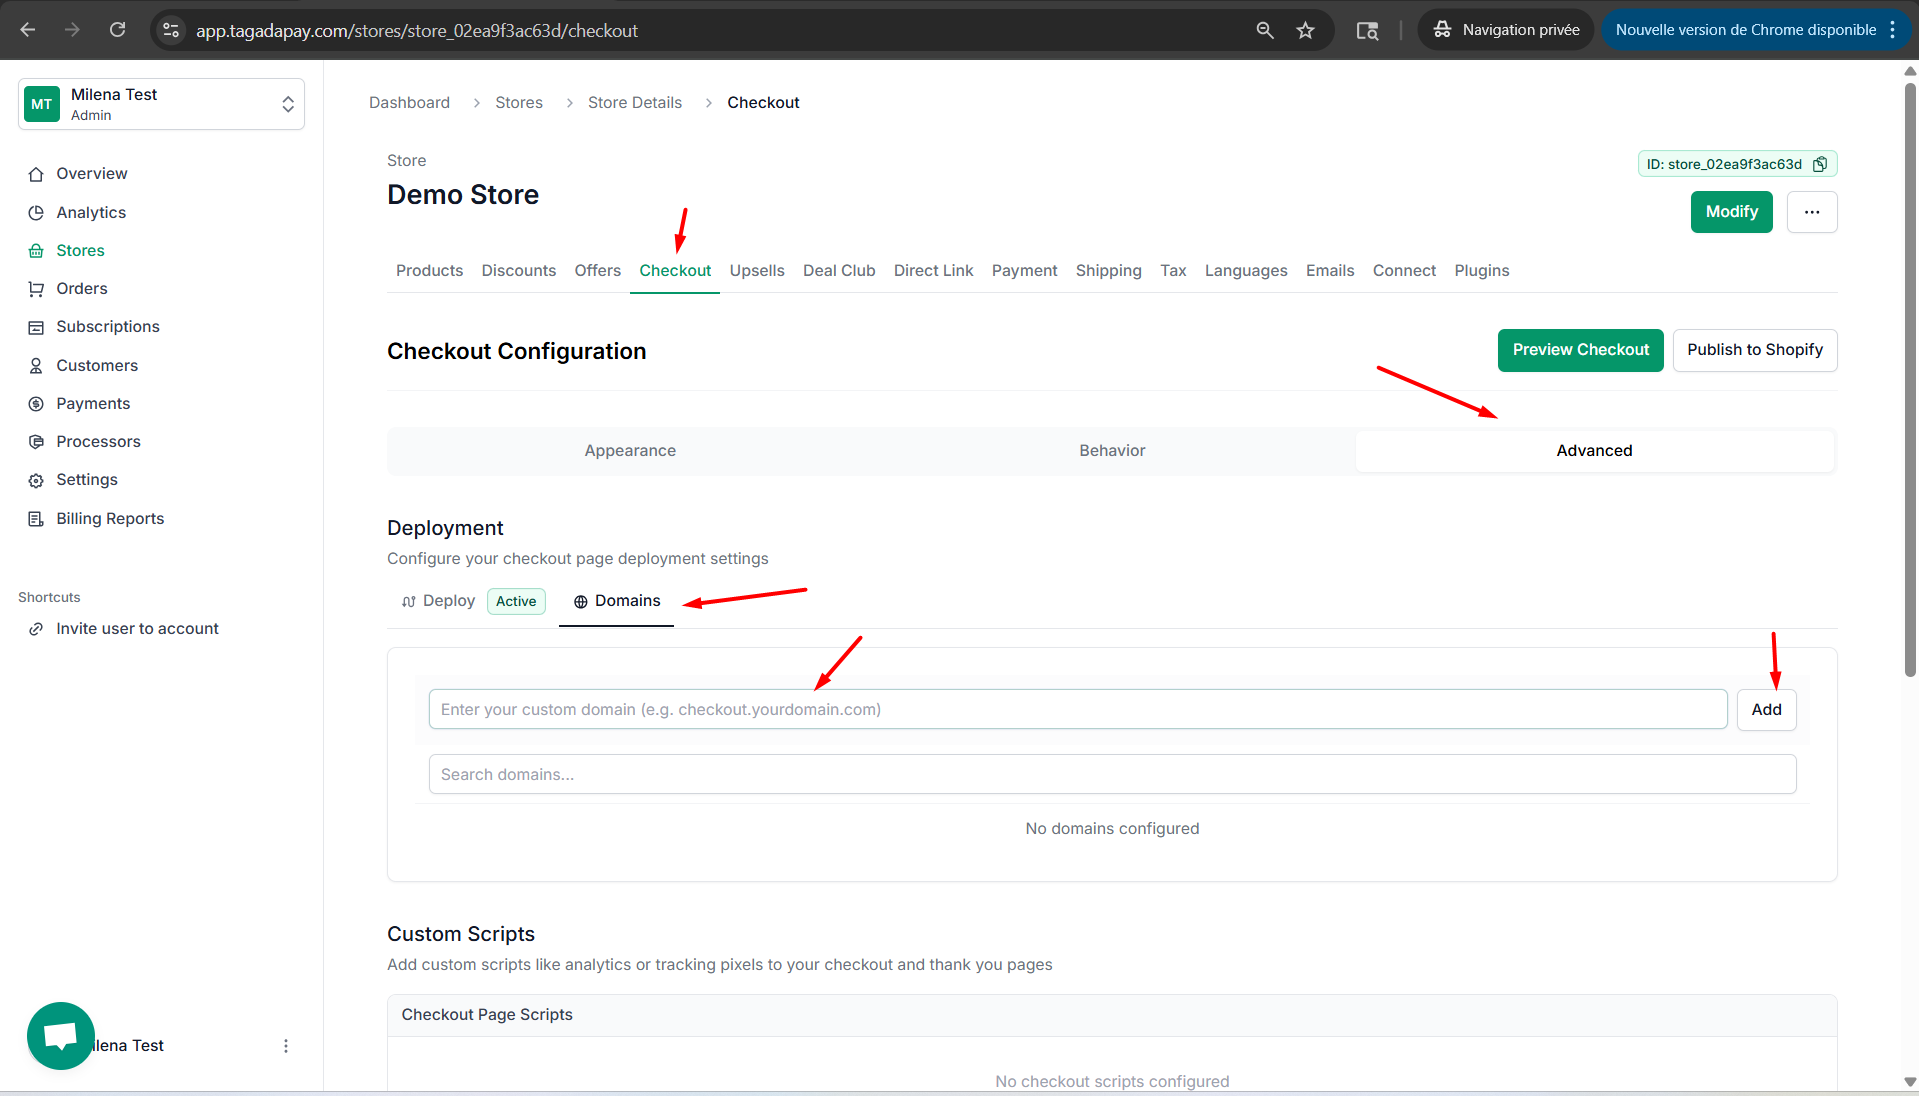
Task: Copy store ID with copy icon
Action: click(x=1820, y=164)
